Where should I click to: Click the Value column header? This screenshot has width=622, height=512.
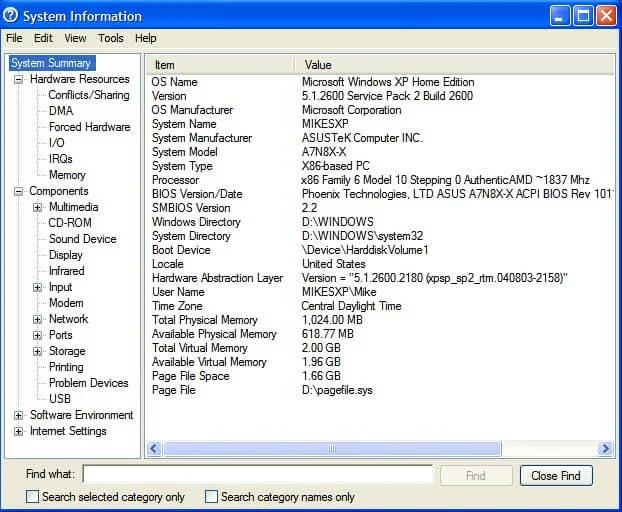pyautogui.click(x=455, y=65)
